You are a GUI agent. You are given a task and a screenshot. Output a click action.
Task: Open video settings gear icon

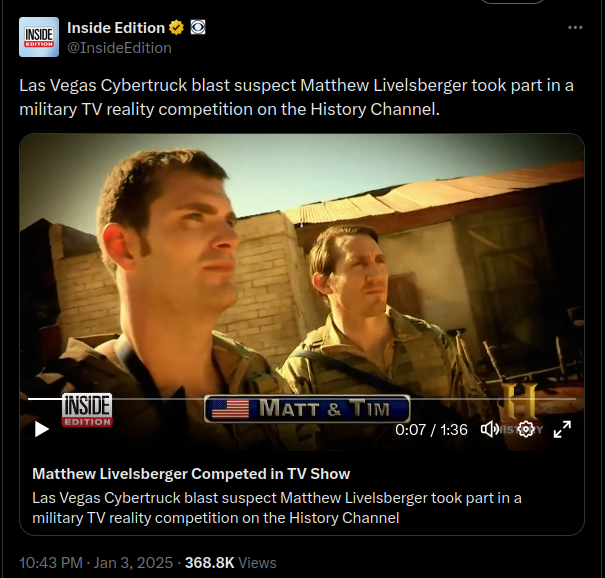pos(526,429)
